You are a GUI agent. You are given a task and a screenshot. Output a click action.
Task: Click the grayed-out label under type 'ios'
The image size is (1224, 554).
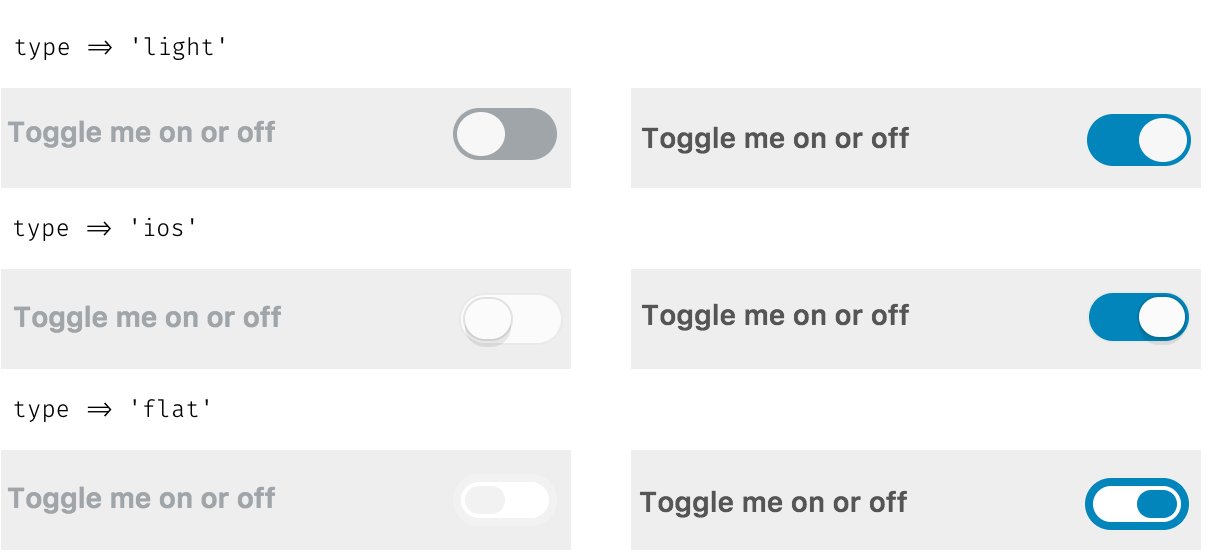pyautogui.click(x=148, y=318)
